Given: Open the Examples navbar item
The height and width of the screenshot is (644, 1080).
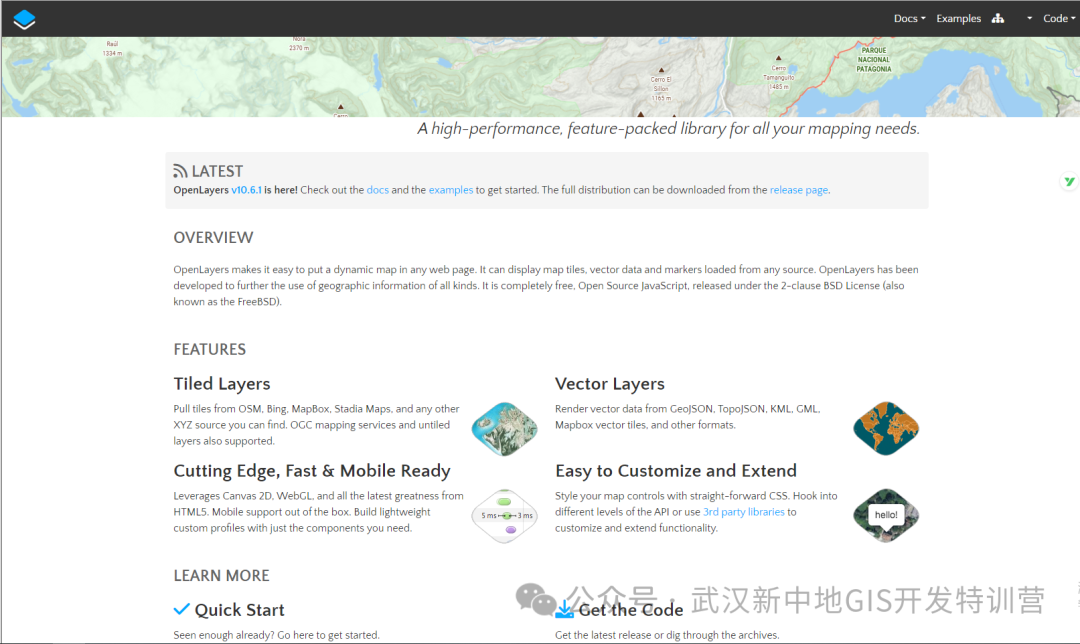Looking at the screenshot, I should click(x=958, y=19).
